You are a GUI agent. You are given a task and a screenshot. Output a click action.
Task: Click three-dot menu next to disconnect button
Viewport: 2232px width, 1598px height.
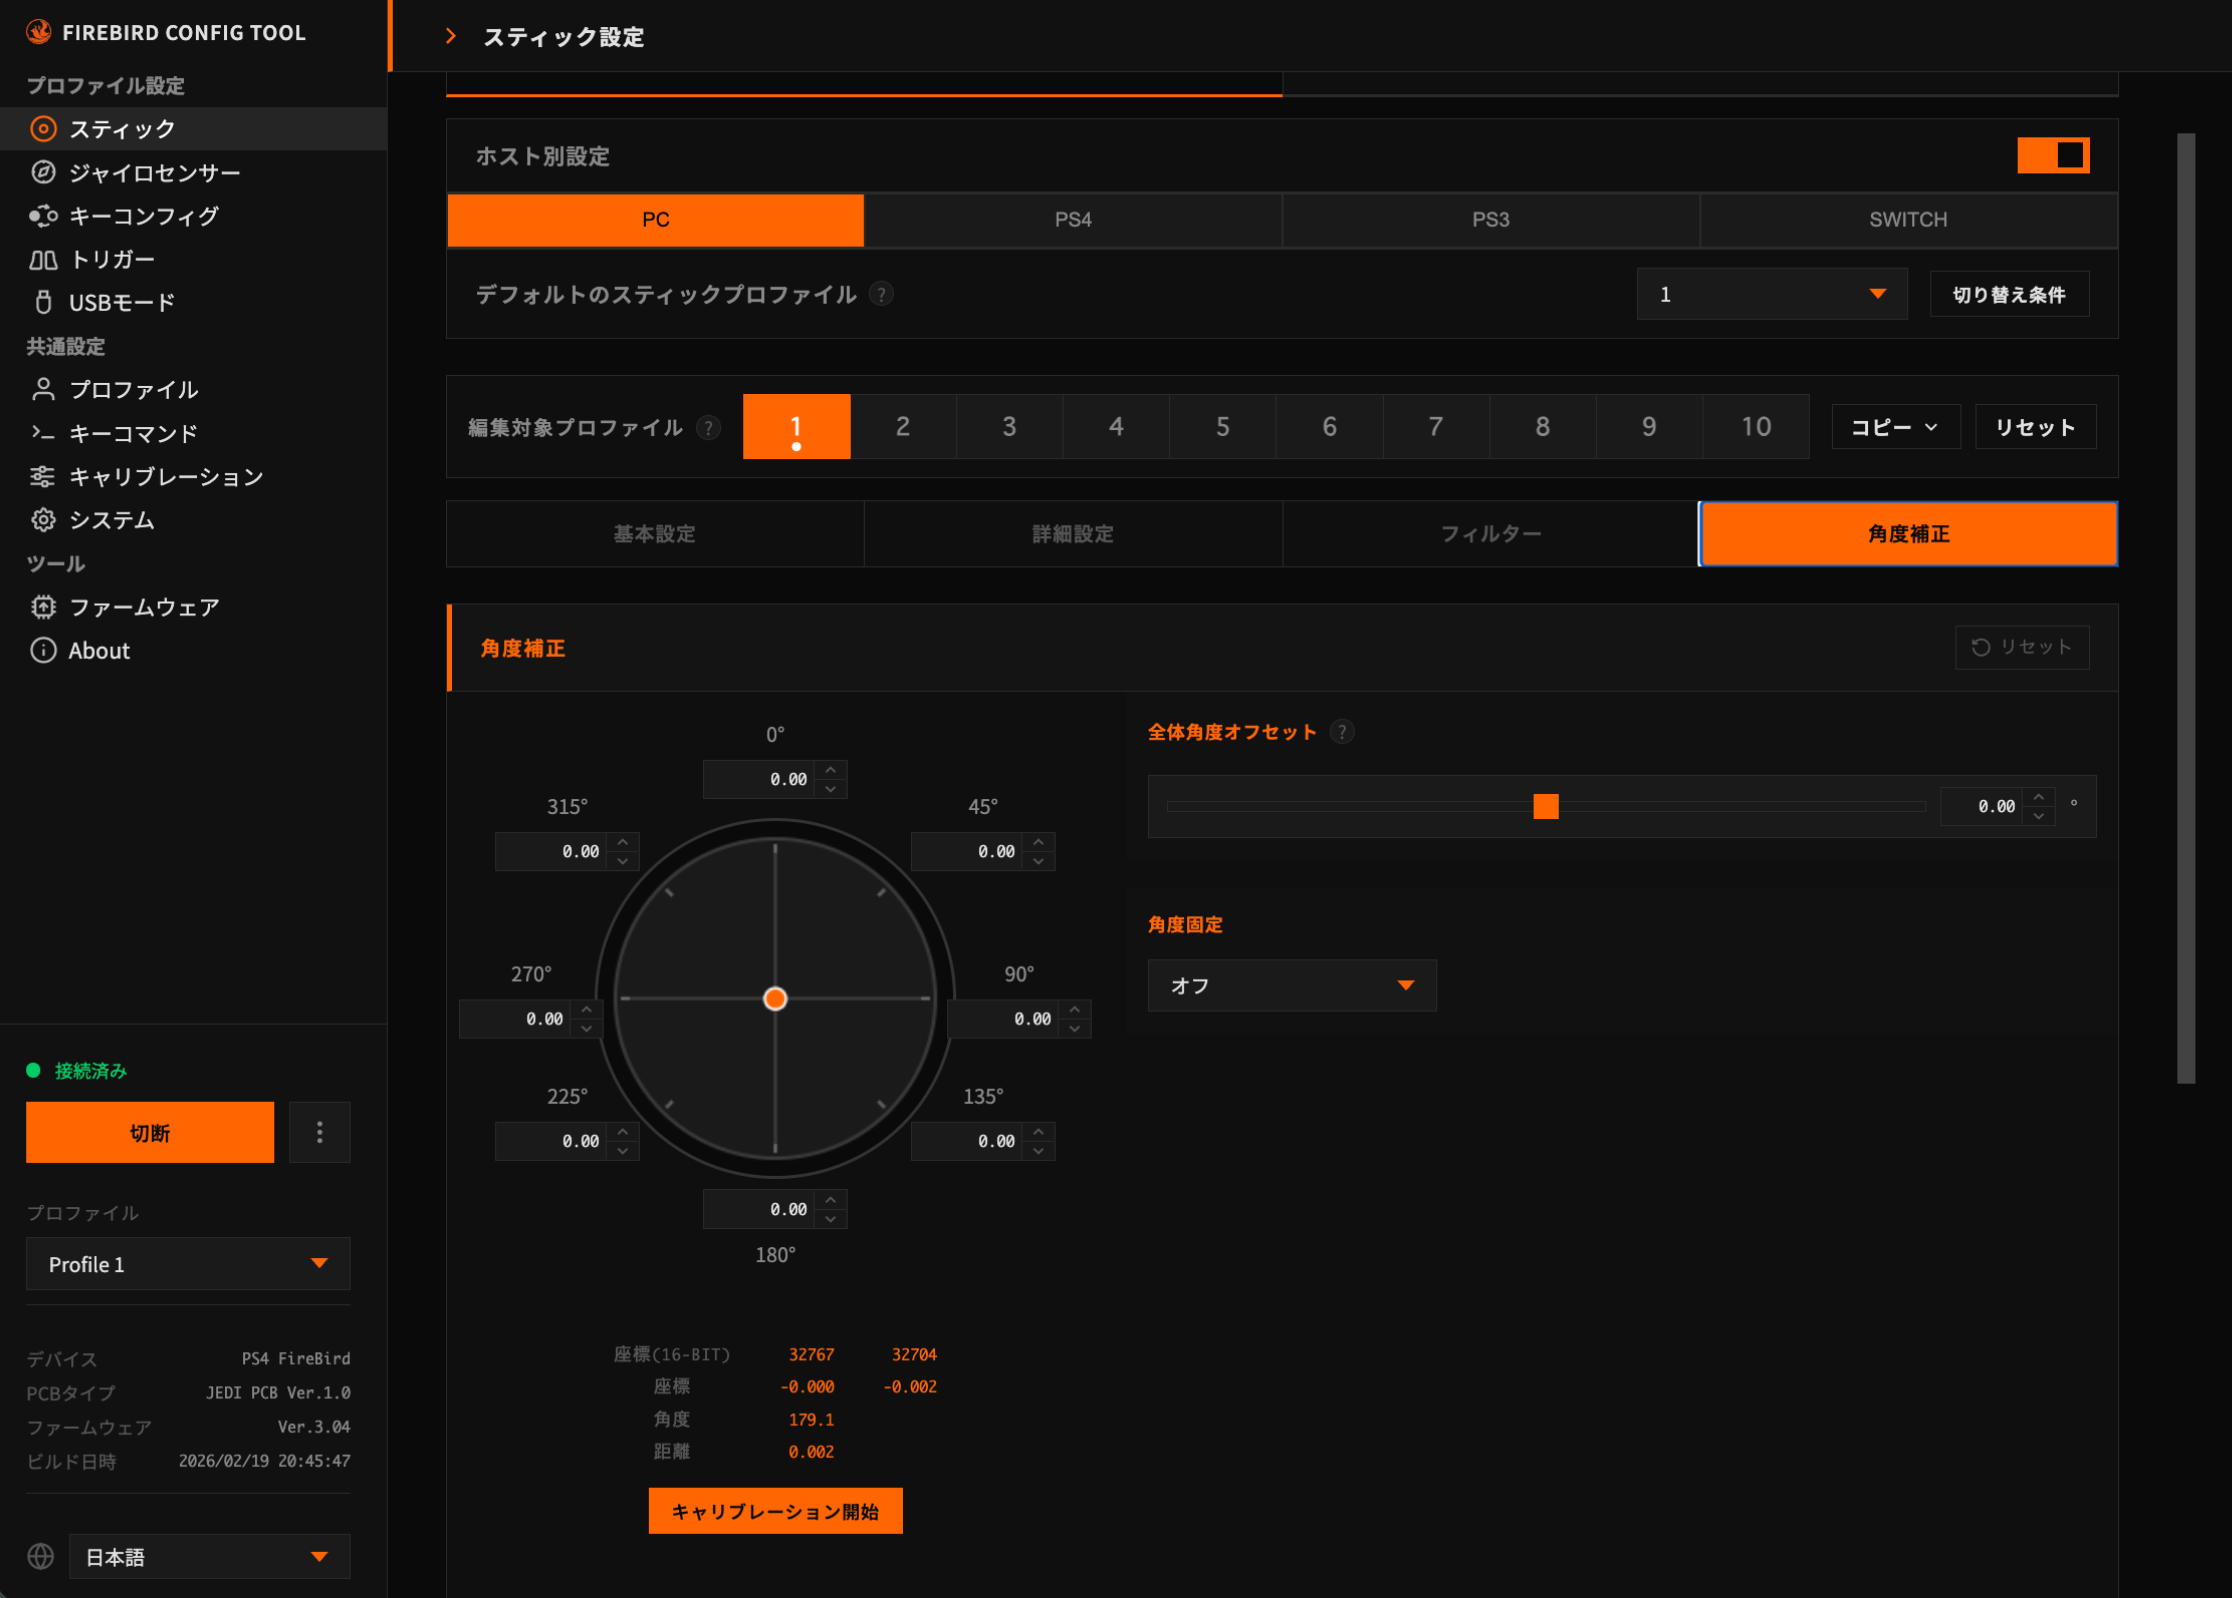(319, 1132)
